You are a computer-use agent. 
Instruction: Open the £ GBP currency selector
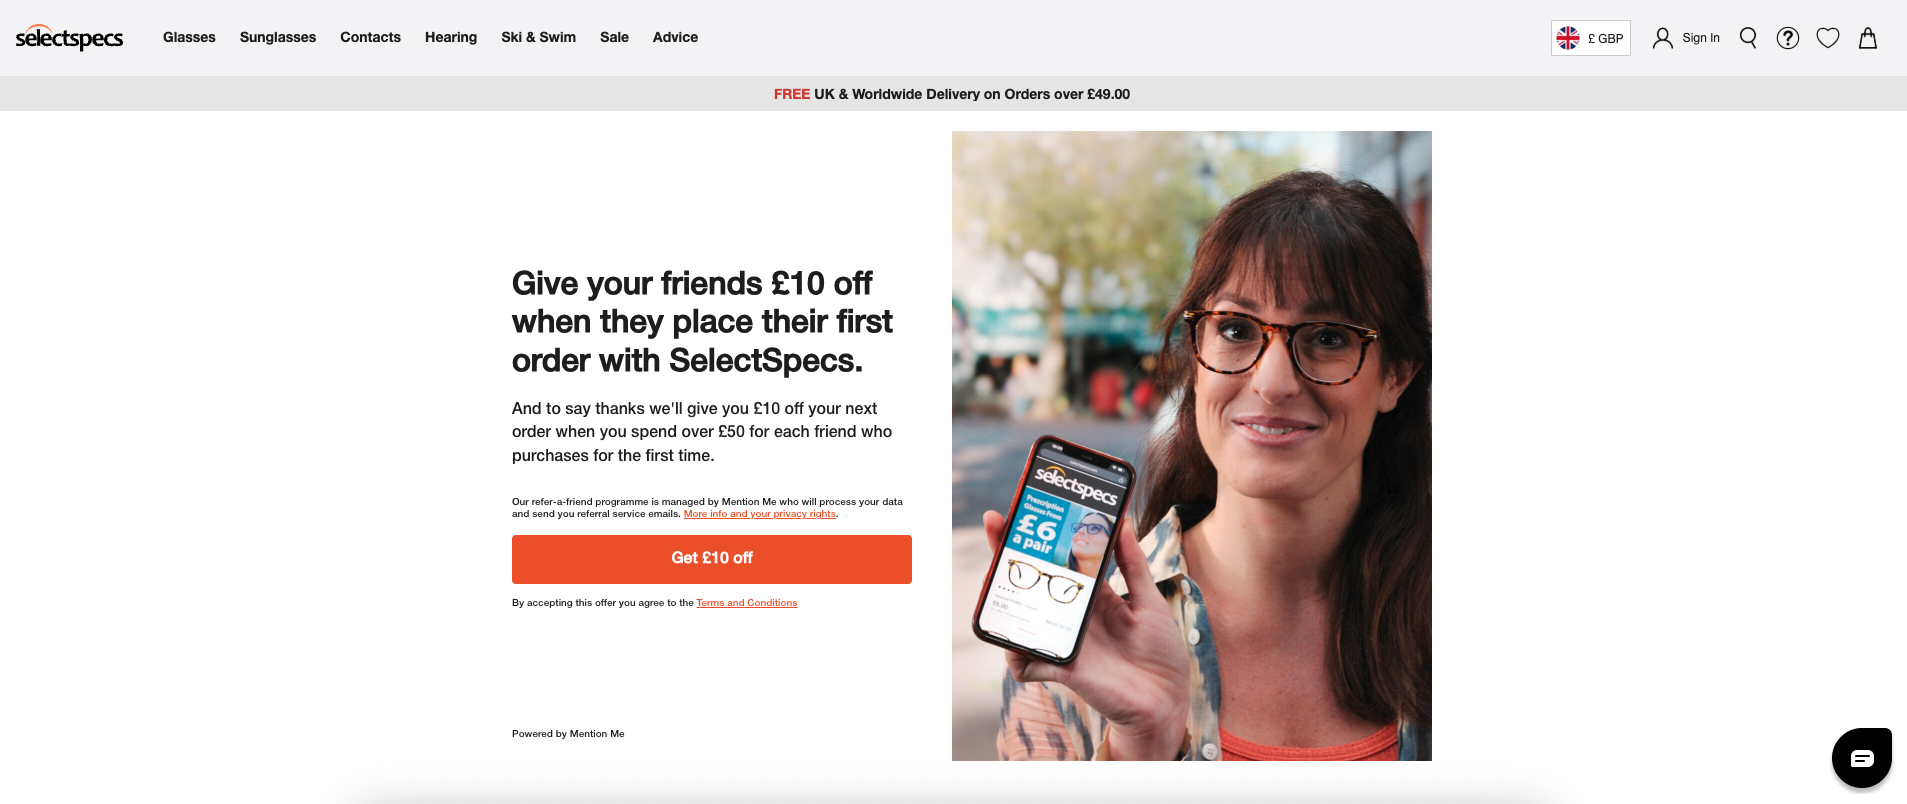(1591, 38)
